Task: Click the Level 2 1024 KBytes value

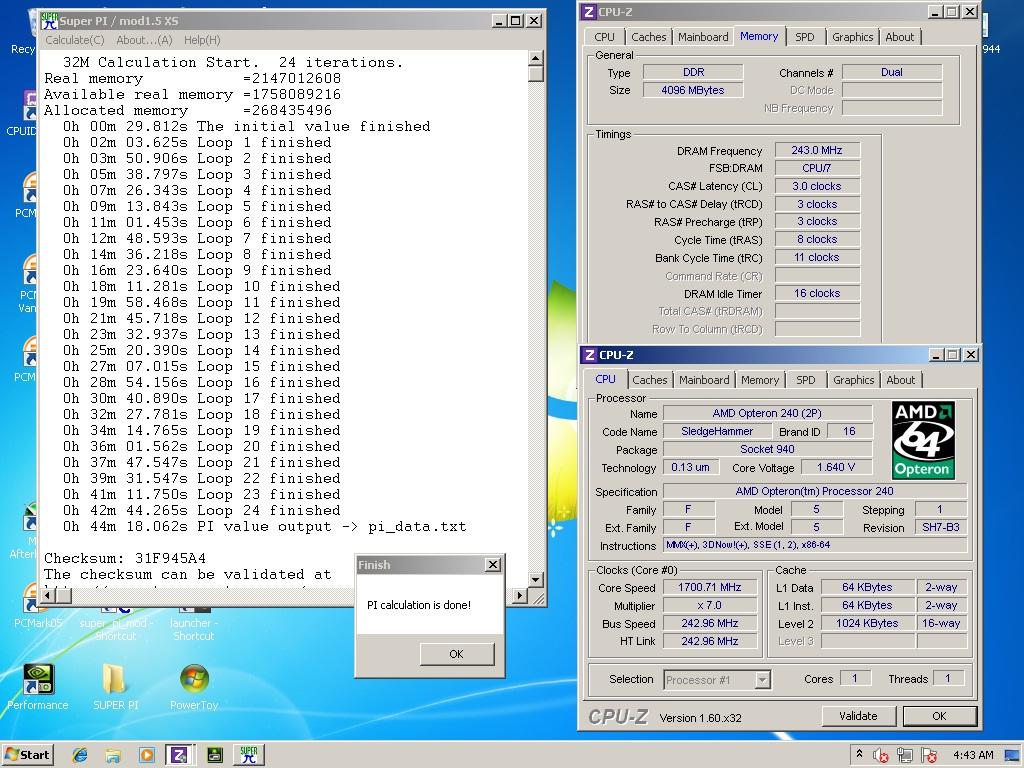Action: point(867,623)
